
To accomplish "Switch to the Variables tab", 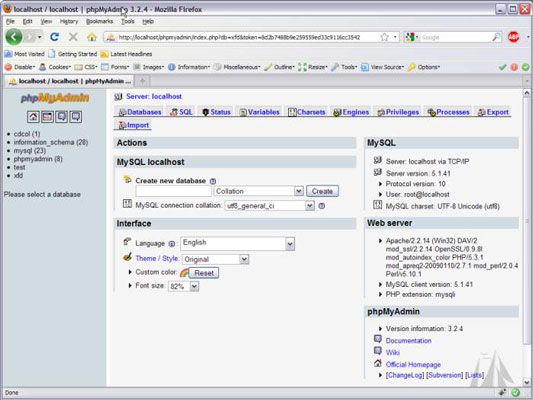I will click(259, 112).
